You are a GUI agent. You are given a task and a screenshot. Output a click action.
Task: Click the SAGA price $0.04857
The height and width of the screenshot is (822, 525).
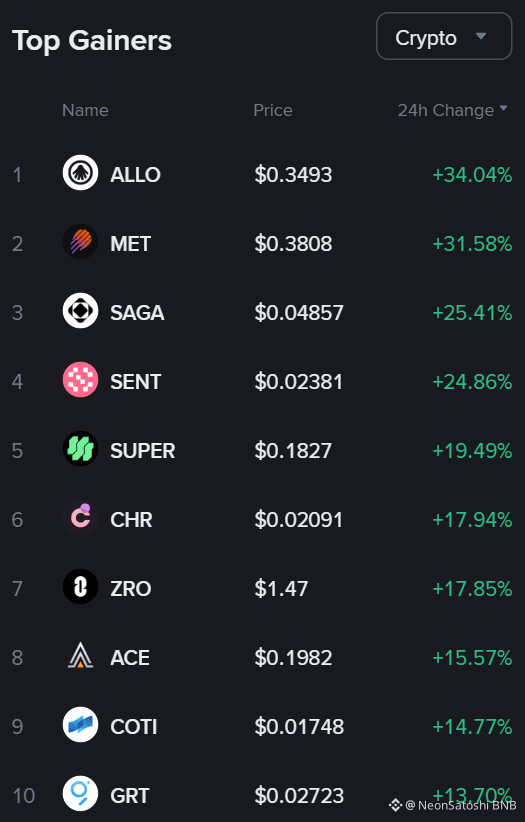point(299,312)
